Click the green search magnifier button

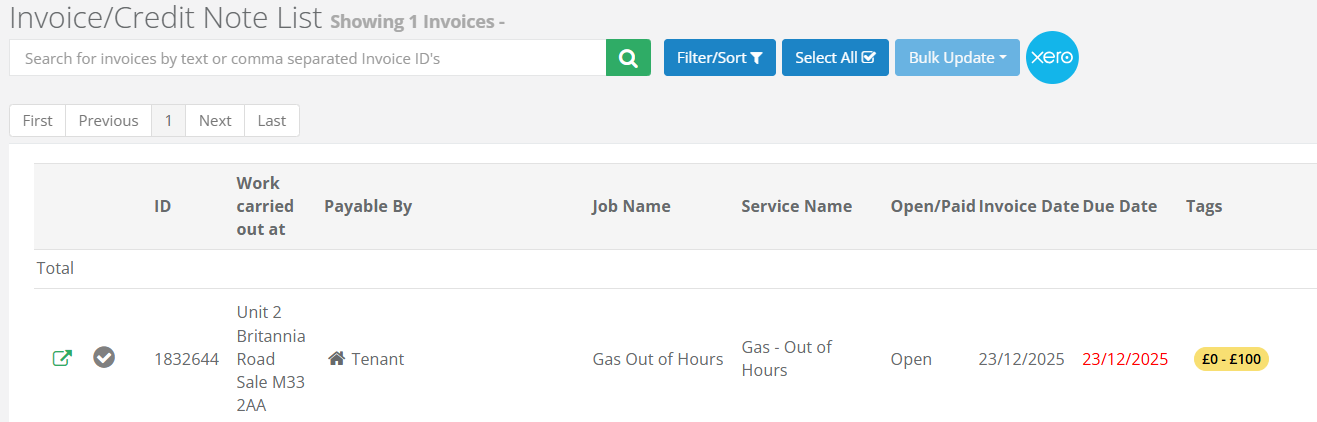pyautogui.click(x=628, y=58)
